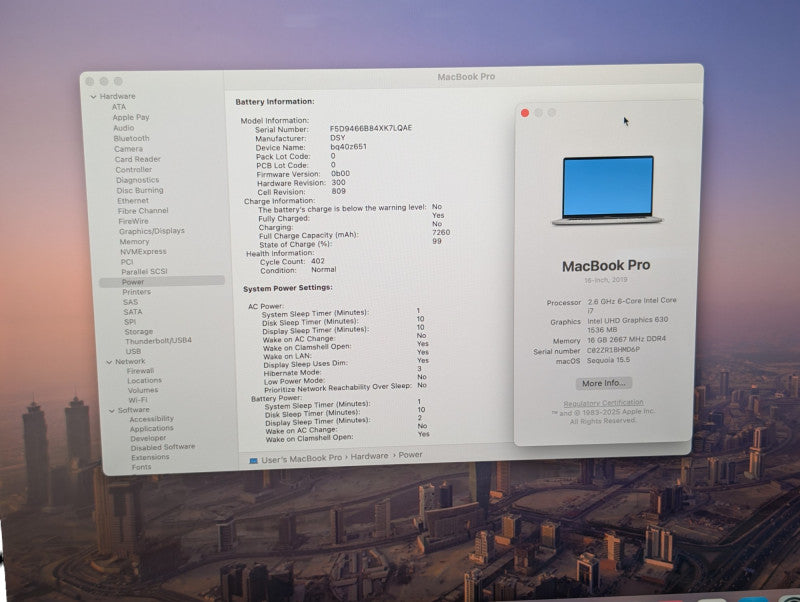Image resolution: width=800 pixels, height=602 pixels.
Task: Select Firewall under Network
Action: pos(140,371)
